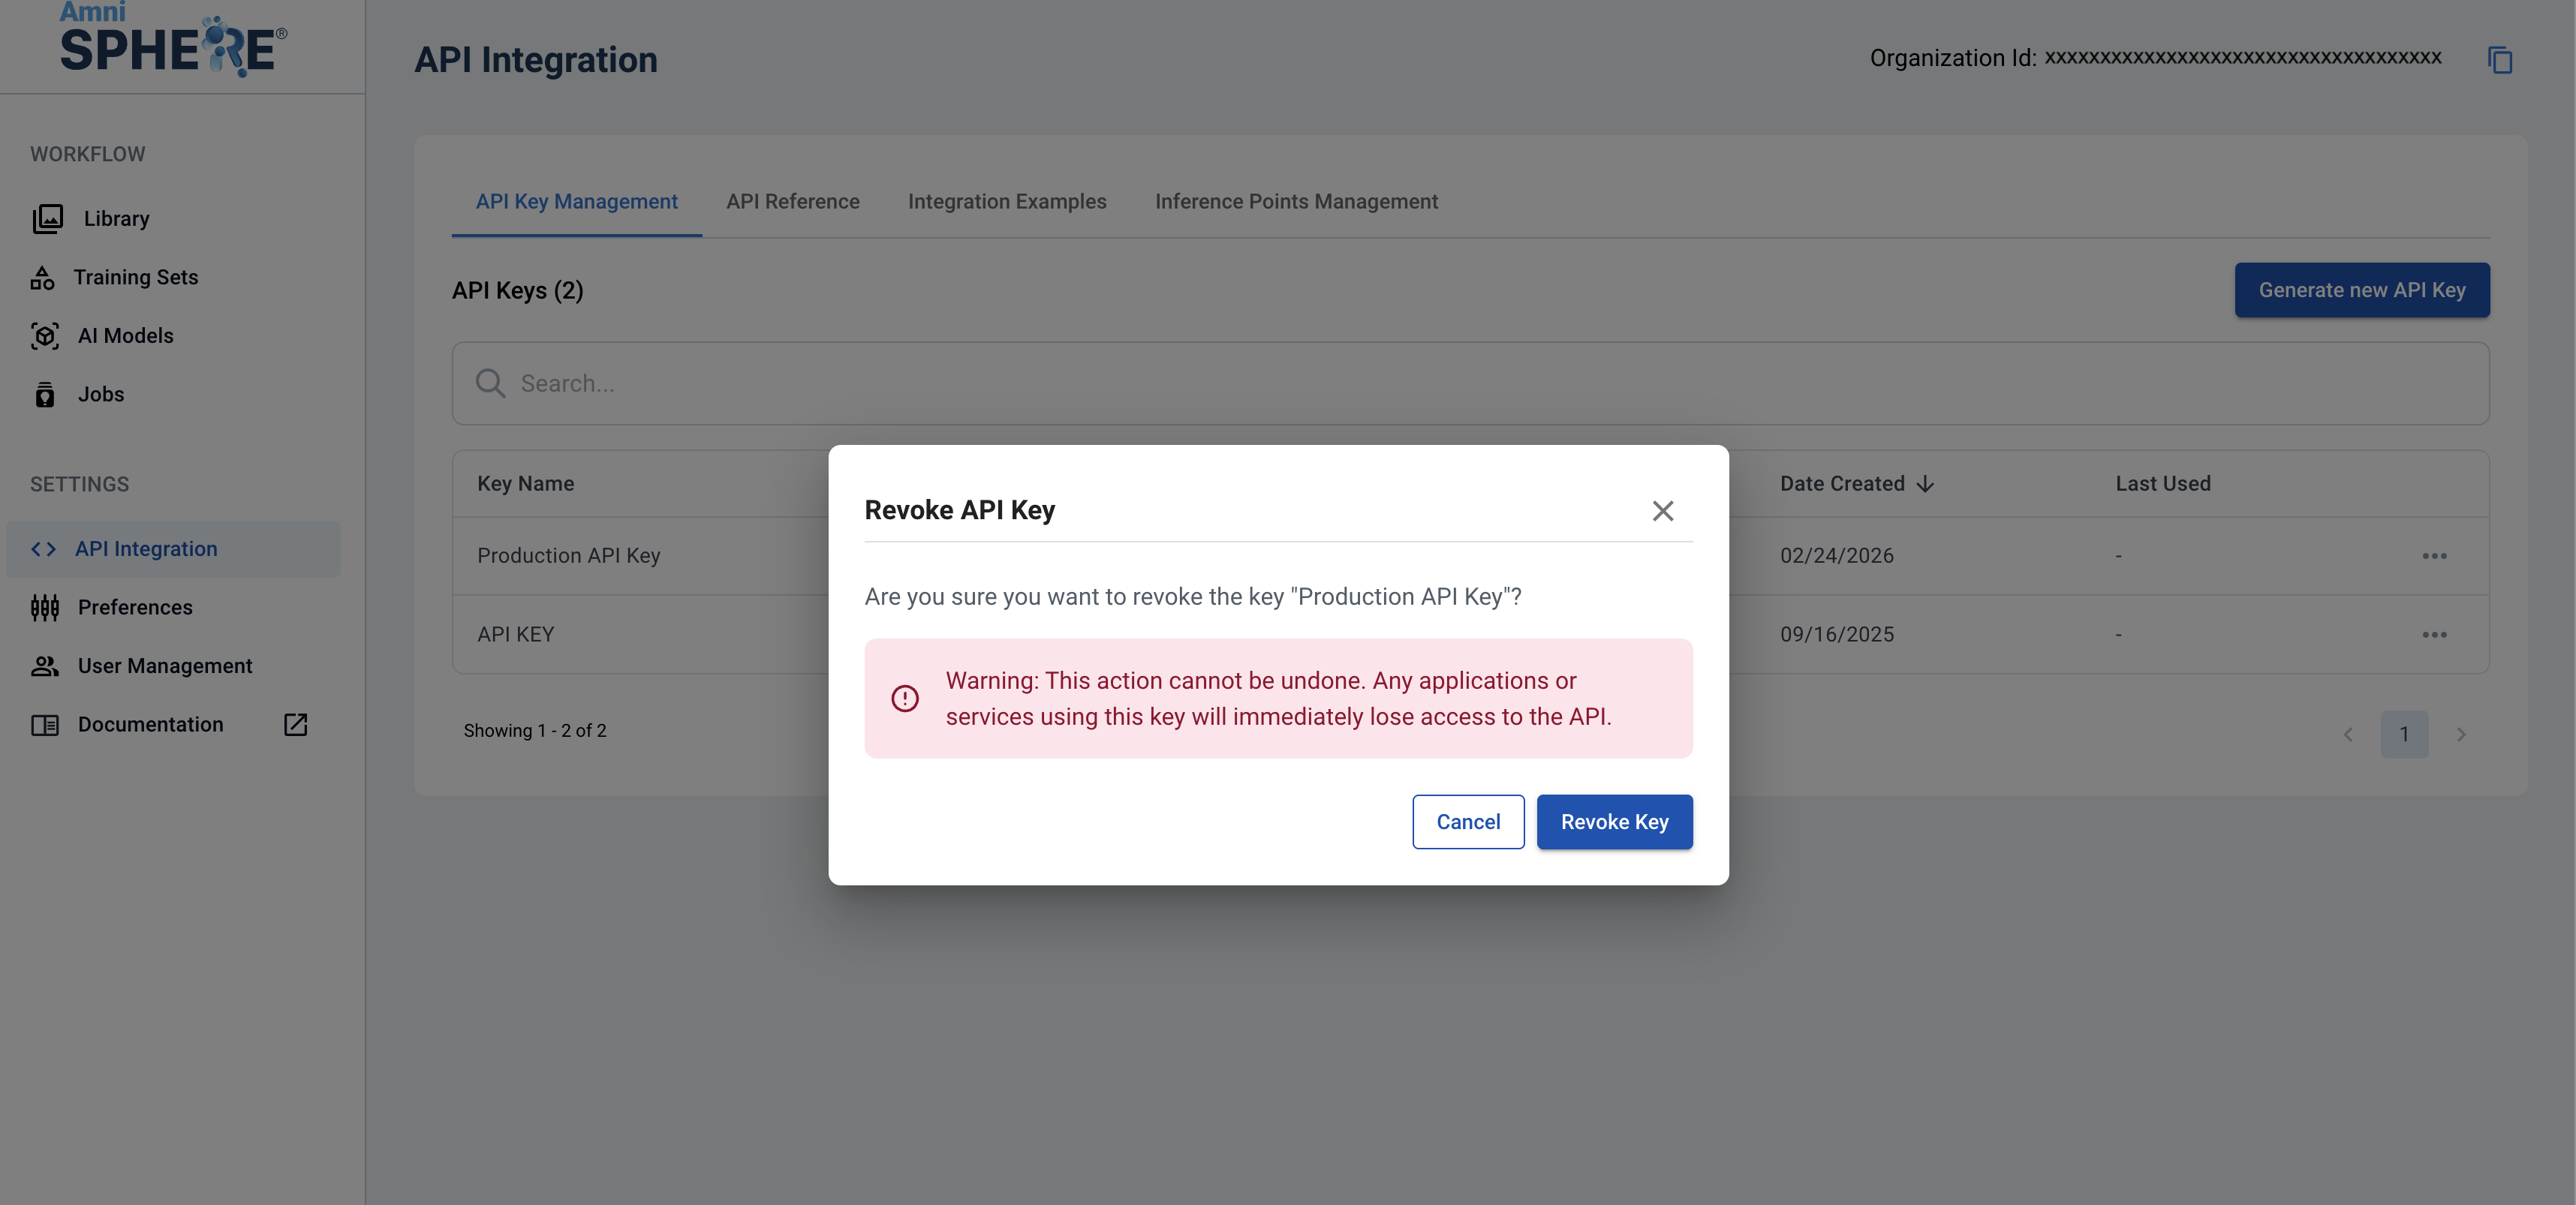The width and height of the screenshot is (2576, 1205).
Task: Click the Training Sets shapes icon
Action: coord(42,277)
